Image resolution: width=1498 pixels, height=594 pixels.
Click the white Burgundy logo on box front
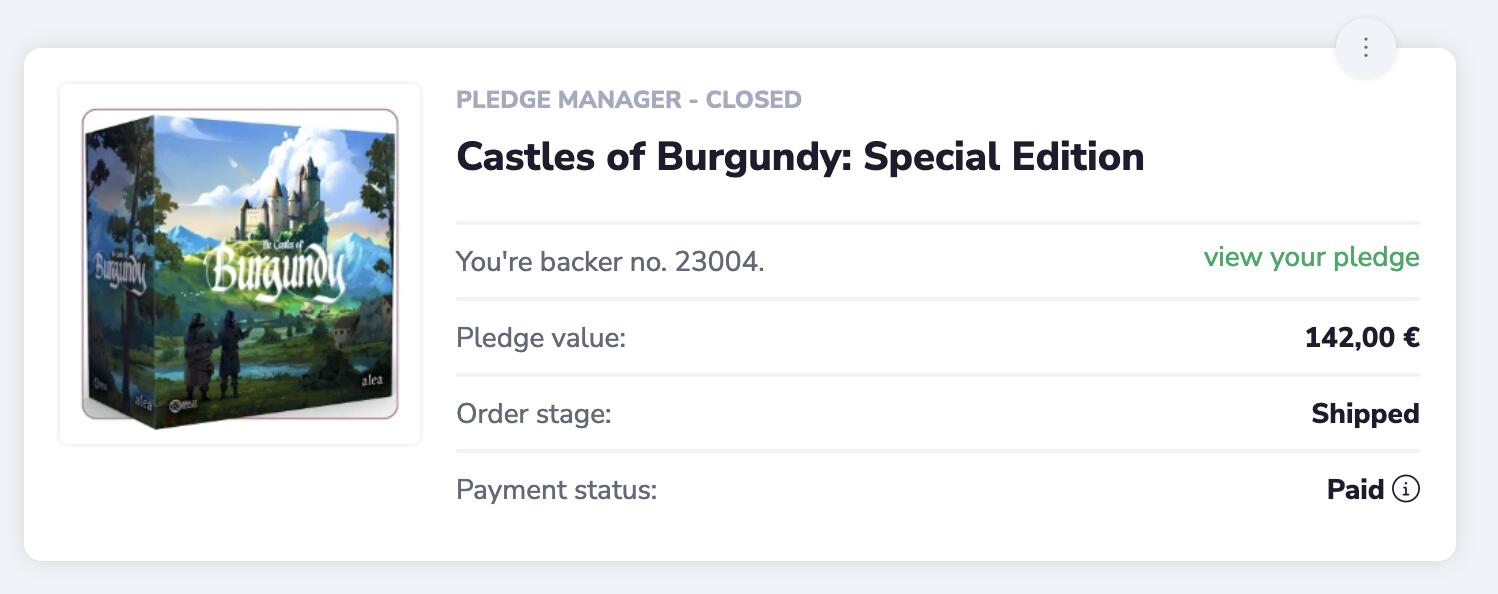[x=275, y=270]
